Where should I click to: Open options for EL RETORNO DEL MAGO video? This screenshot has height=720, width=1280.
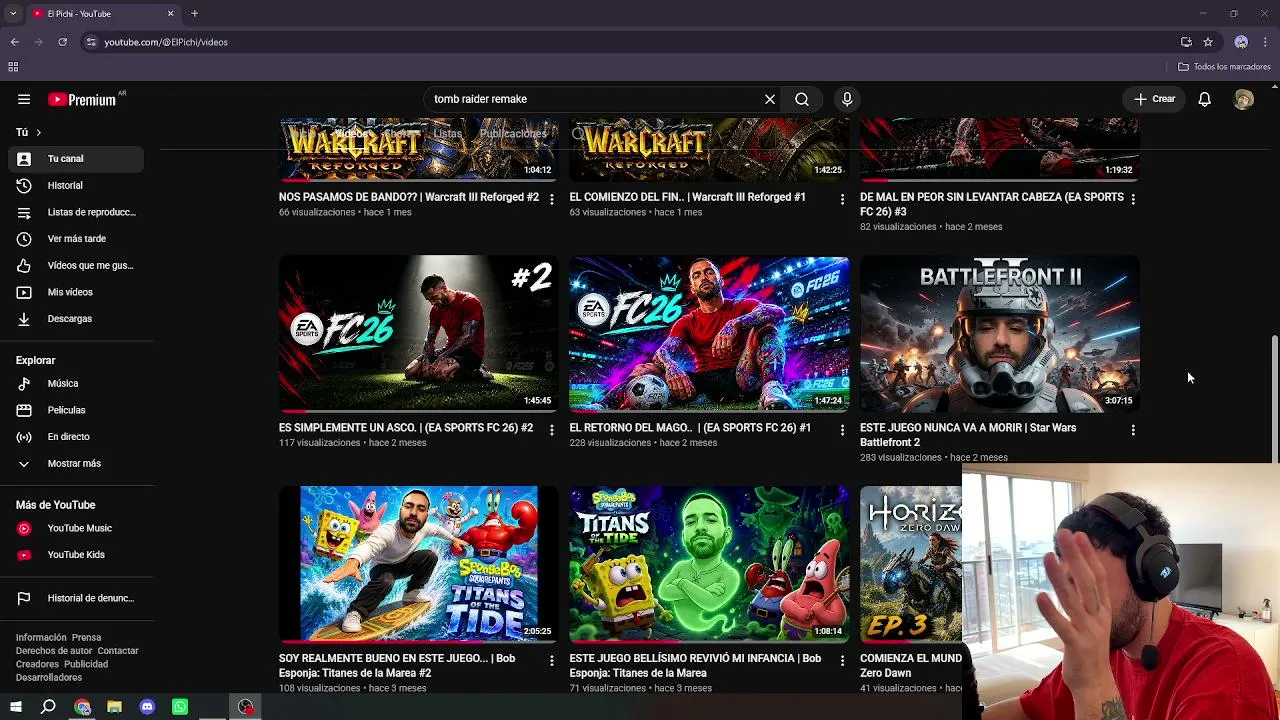842,430
